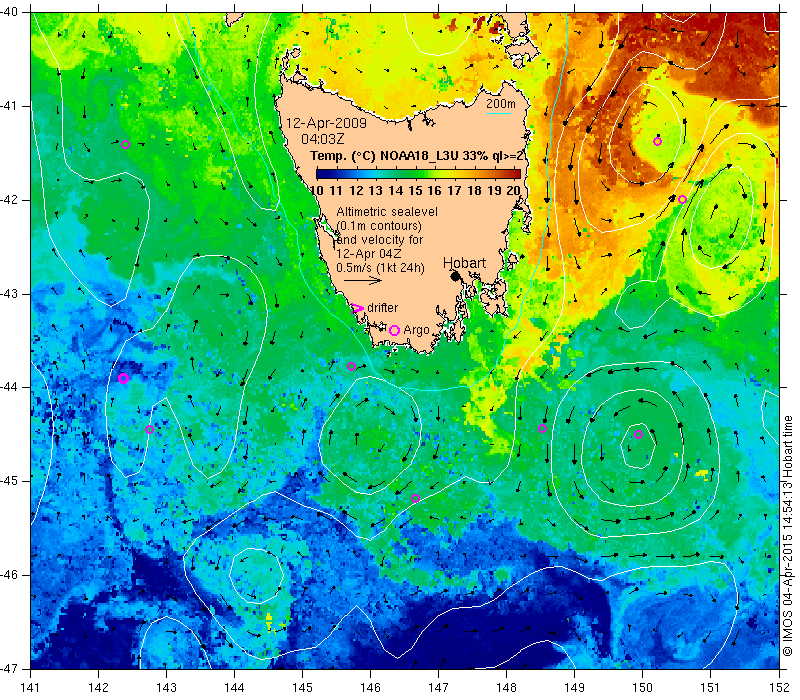Select the large filled magenta marker near 44S 142.4E

pyautogui.click(x=123, y=378)
